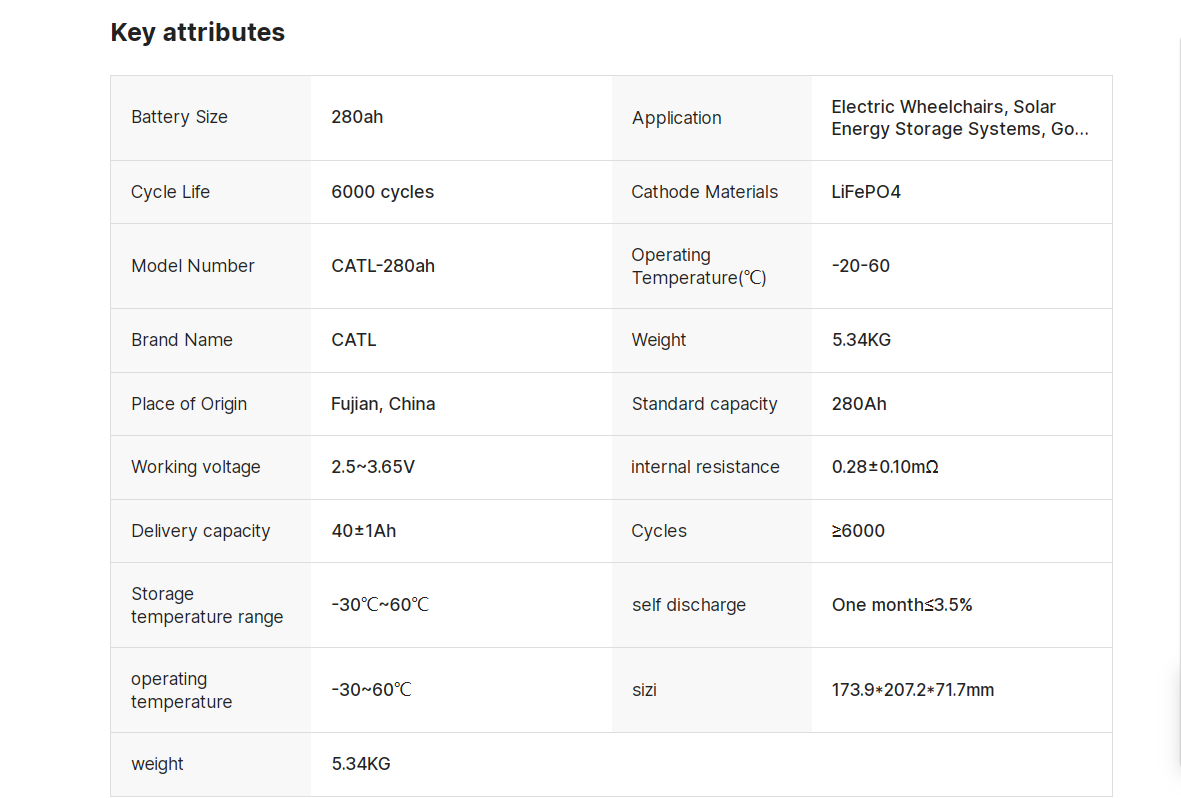Select the 'Working voltage' label
This screenshot has height=798, width=1181.
(x=196, y=467)
